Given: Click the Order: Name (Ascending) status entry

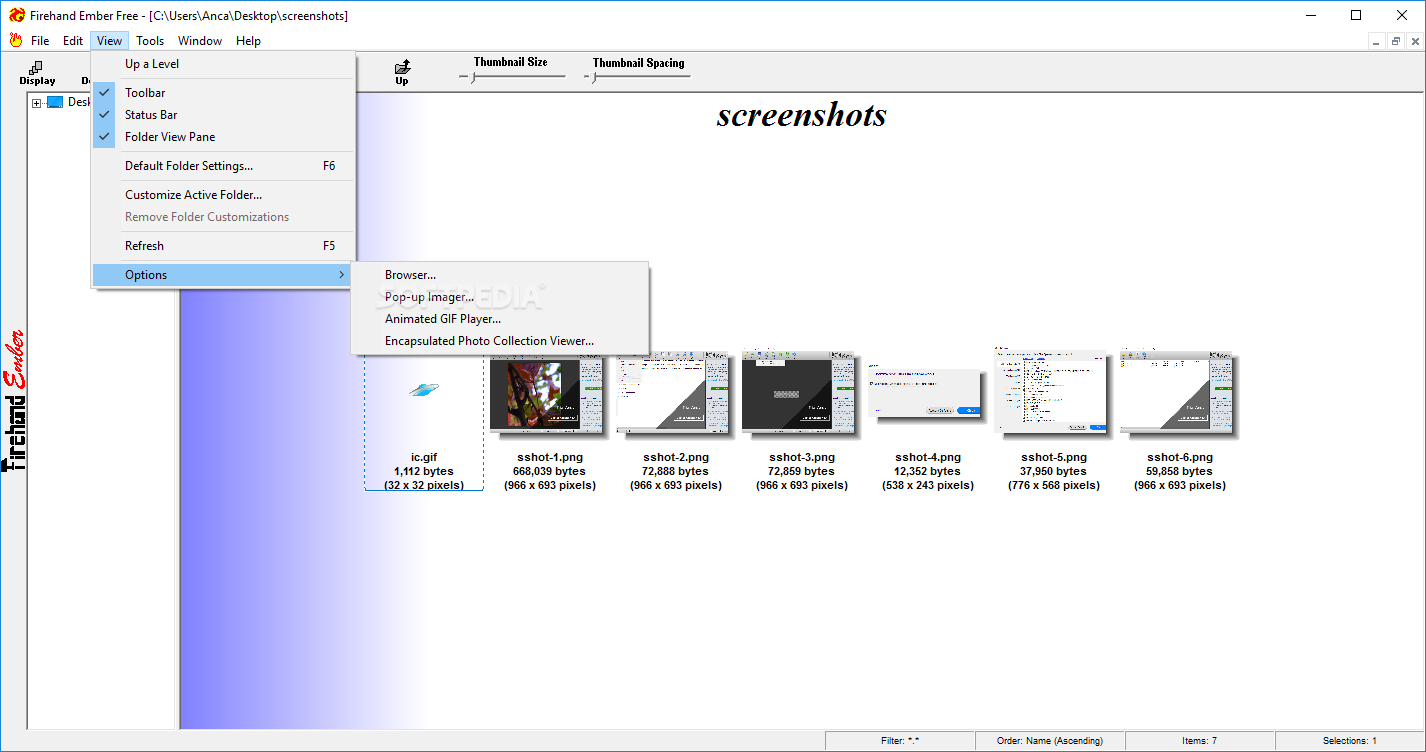Looking at the screenshot, I should (x=1050, y=741).
